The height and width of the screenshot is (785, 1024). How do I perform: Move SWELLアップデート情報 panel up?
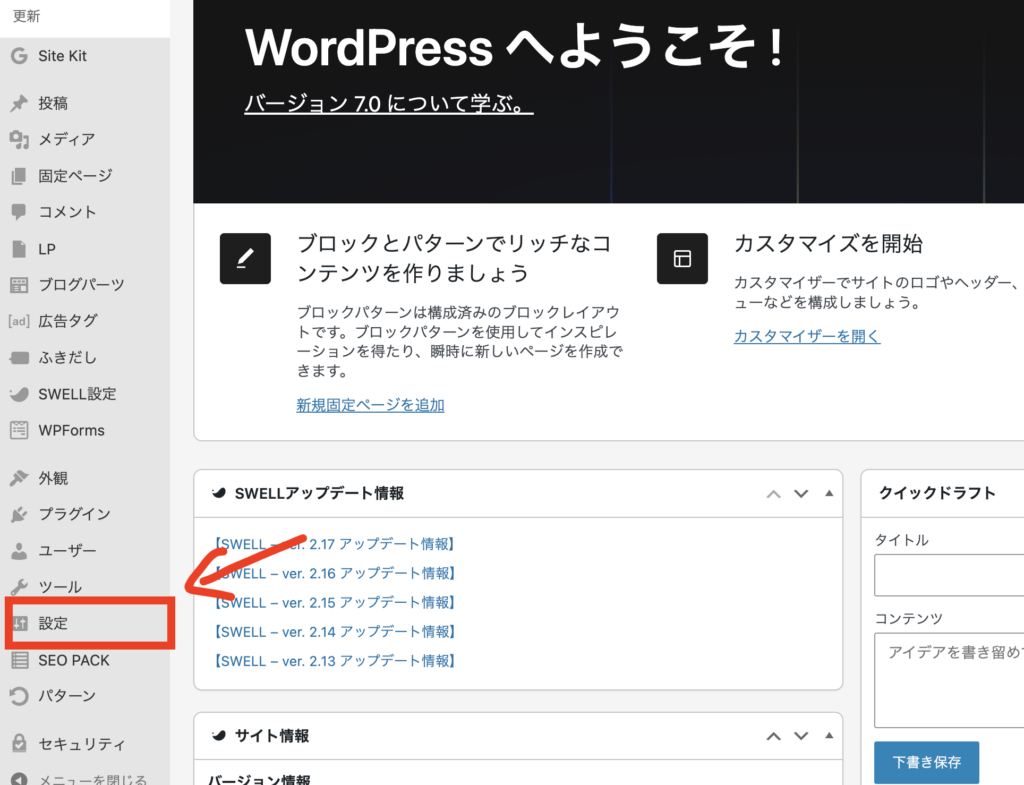pos(773,494)
